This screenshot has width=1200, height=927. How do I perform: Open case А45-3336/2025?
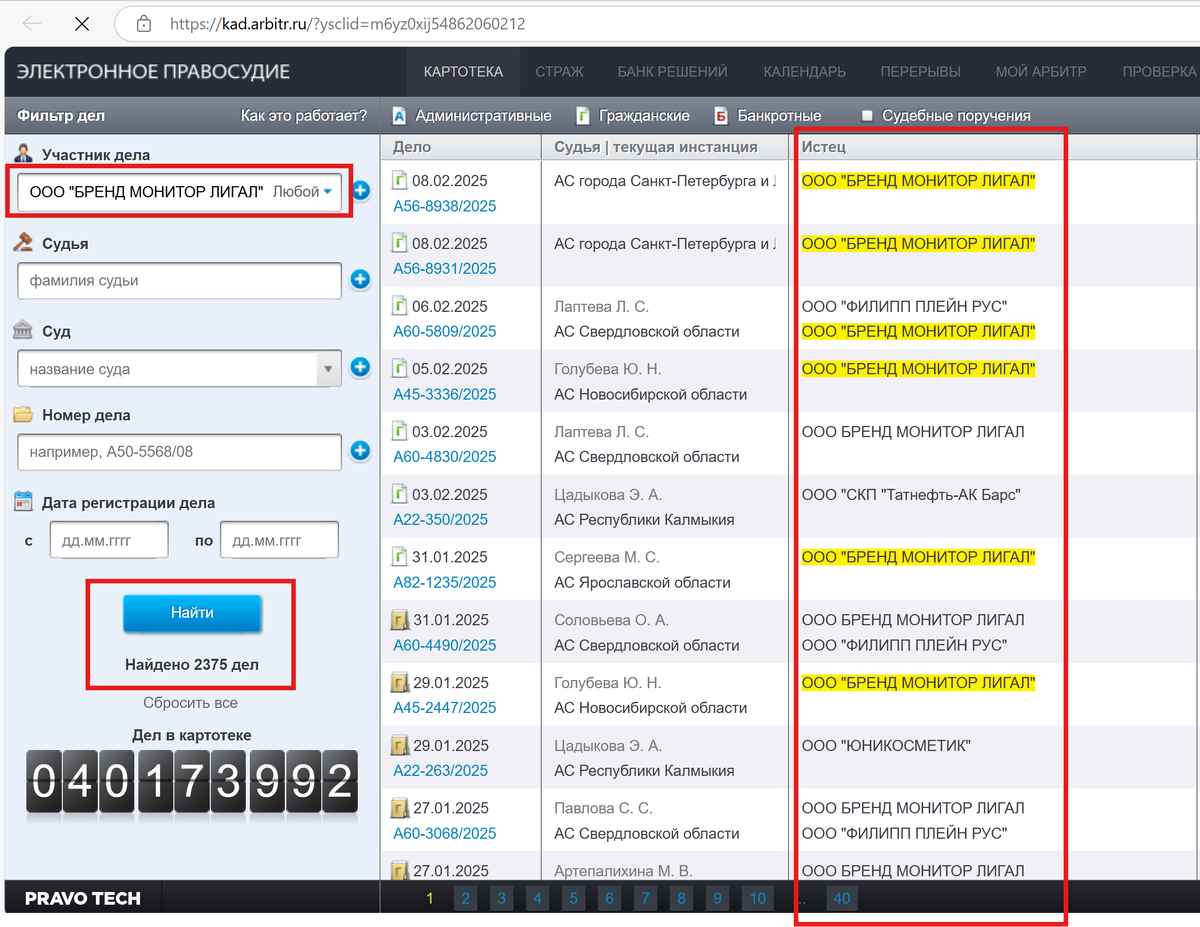pos(444,394)
